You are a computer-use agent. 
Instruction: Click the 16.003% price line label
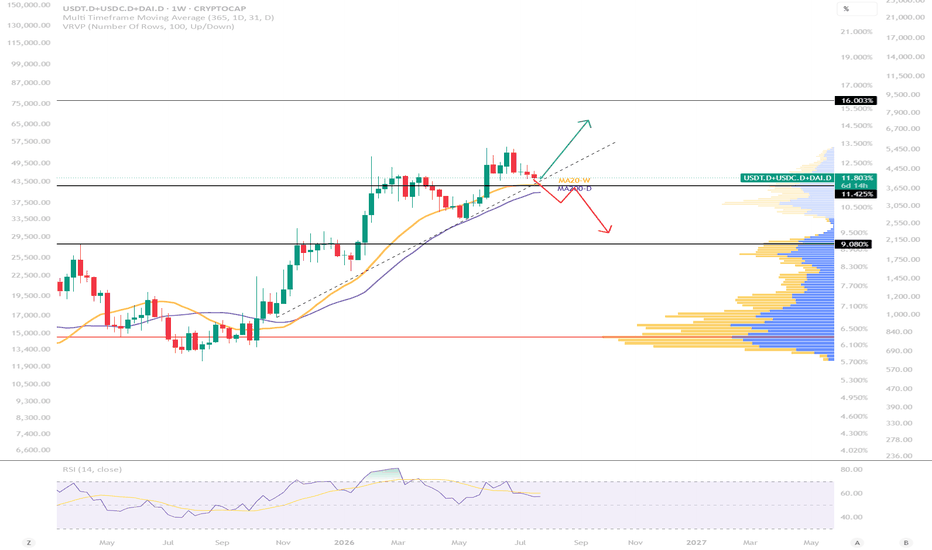(856, 100)
